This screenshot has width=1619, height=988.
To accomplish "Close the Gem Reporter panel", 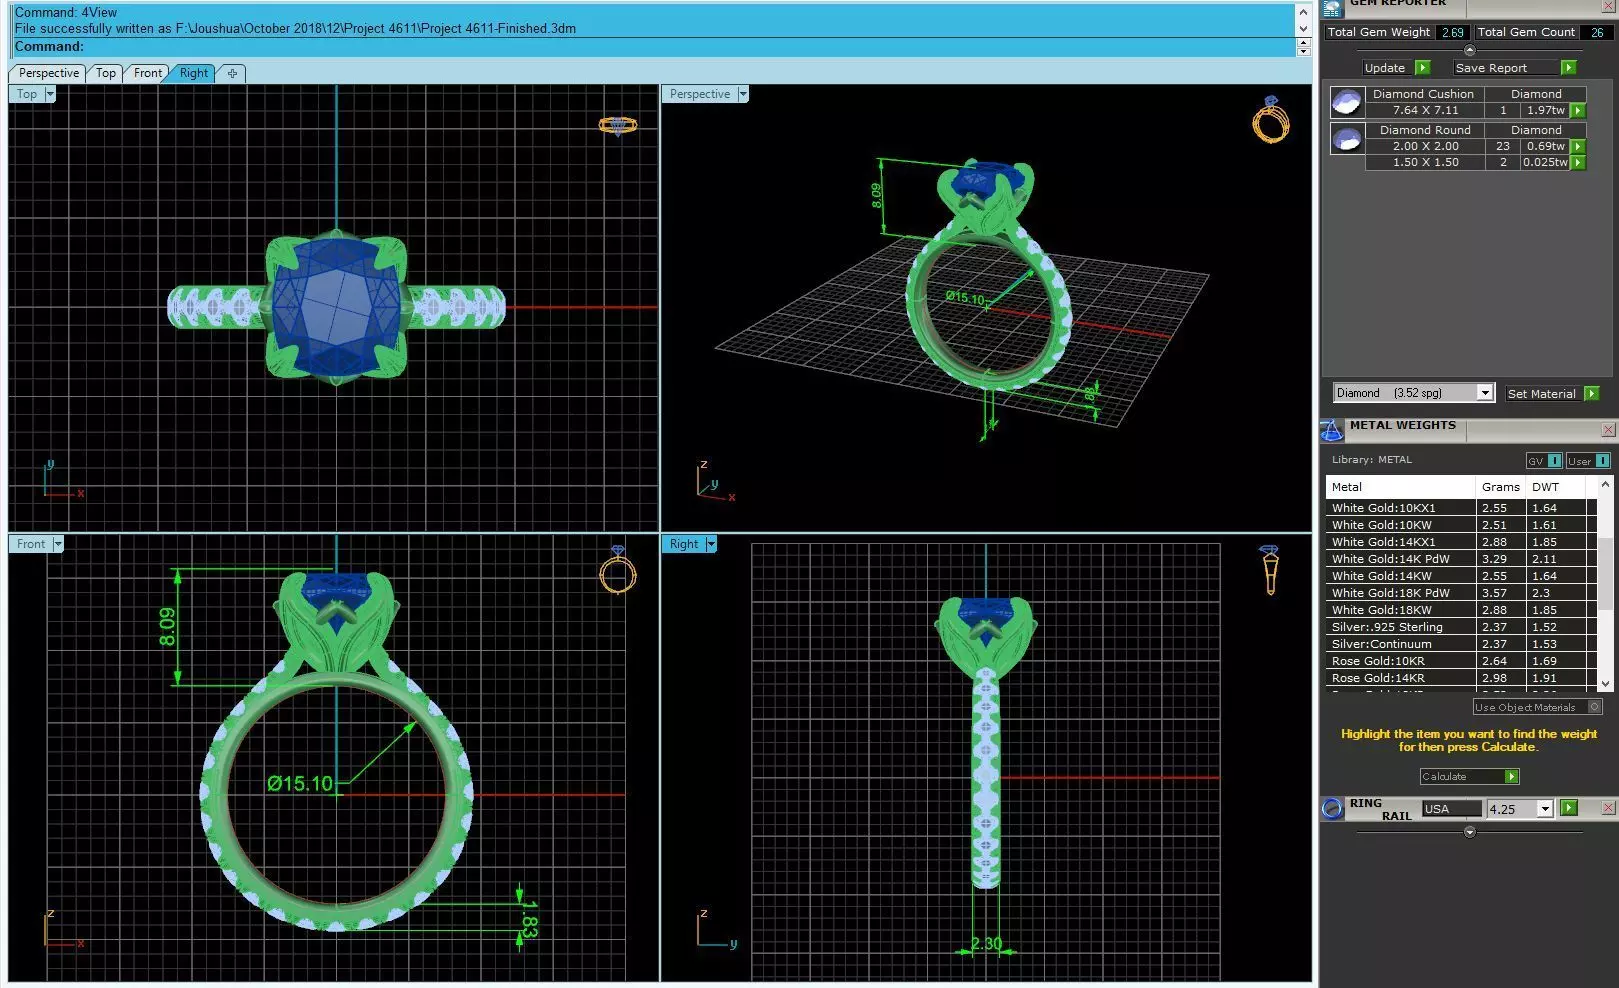I will [x=1608, y=8].
